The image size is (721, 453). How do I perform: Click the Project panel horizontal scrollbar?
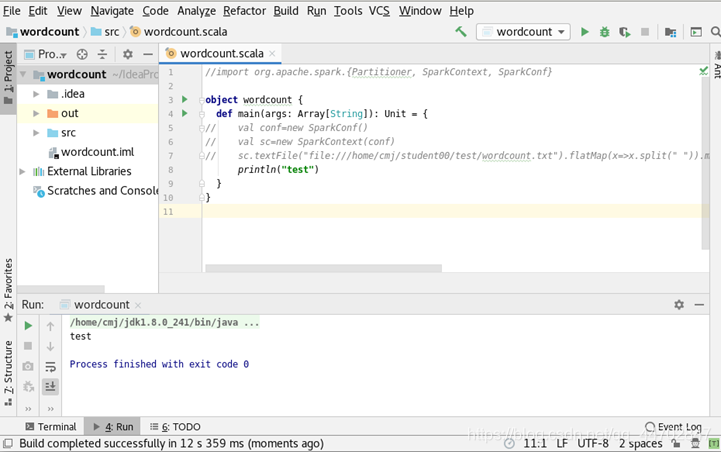click(x=61, y=289)
